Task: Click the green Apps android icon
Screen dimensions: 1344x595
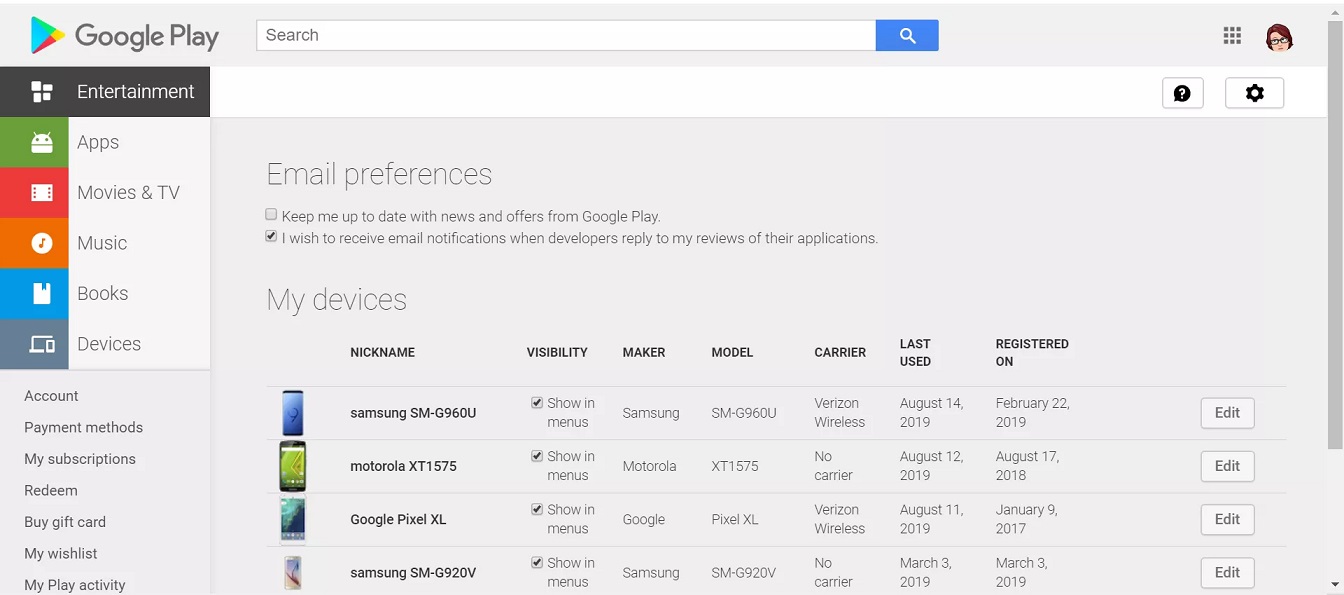Action: click(x=41, y=143)
